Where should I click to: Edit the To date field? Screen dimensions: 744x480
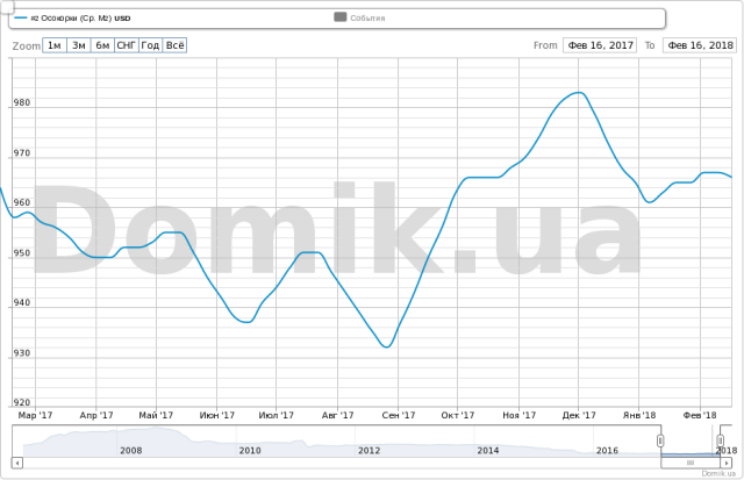click(x=699, y=45)
